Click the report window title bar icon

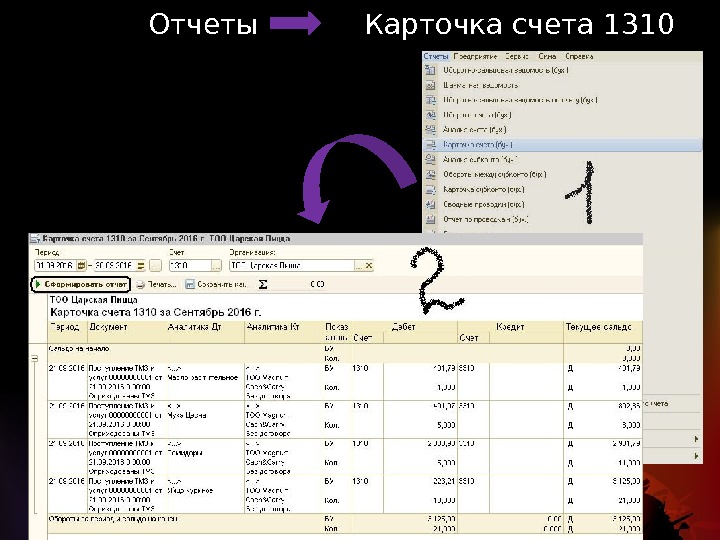coord(35,239)
